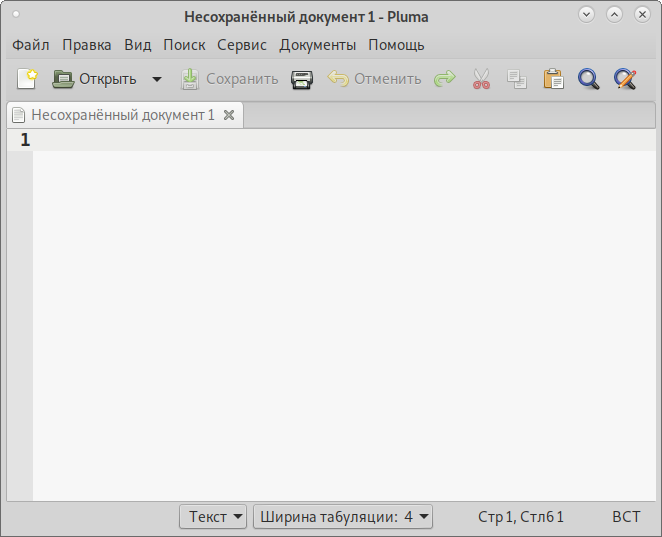Click the copy icon in toolbar
Screen dimensions: 662x537
[516, 79]
